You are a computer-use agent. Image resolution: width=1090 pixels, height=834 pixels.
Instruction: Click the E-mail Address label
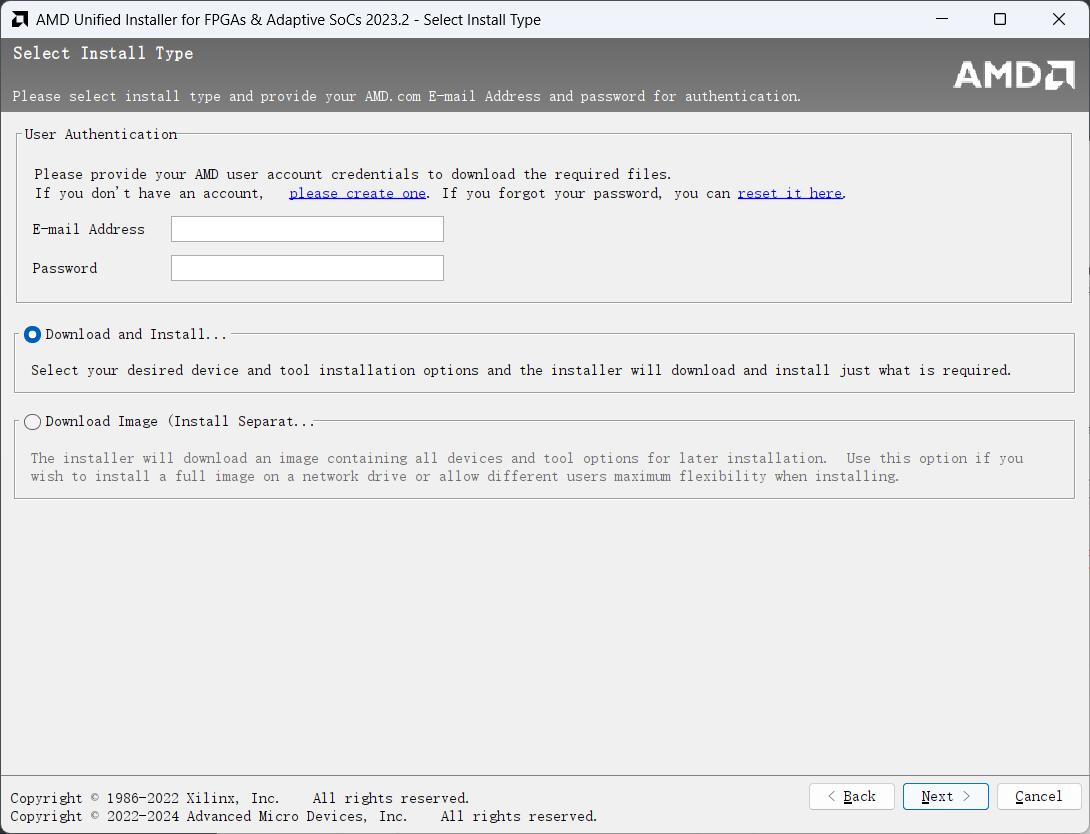88,229
